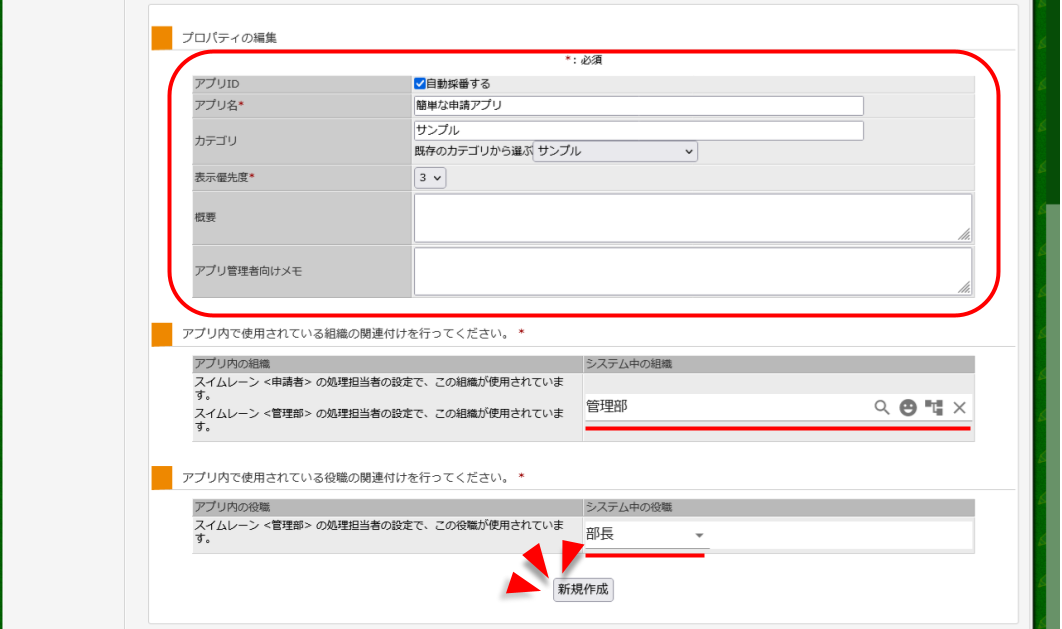Clear the 管理部 organization with X icon
Image resolution: width=1062 pixels, height=629 pixels.
coord(960,407)
